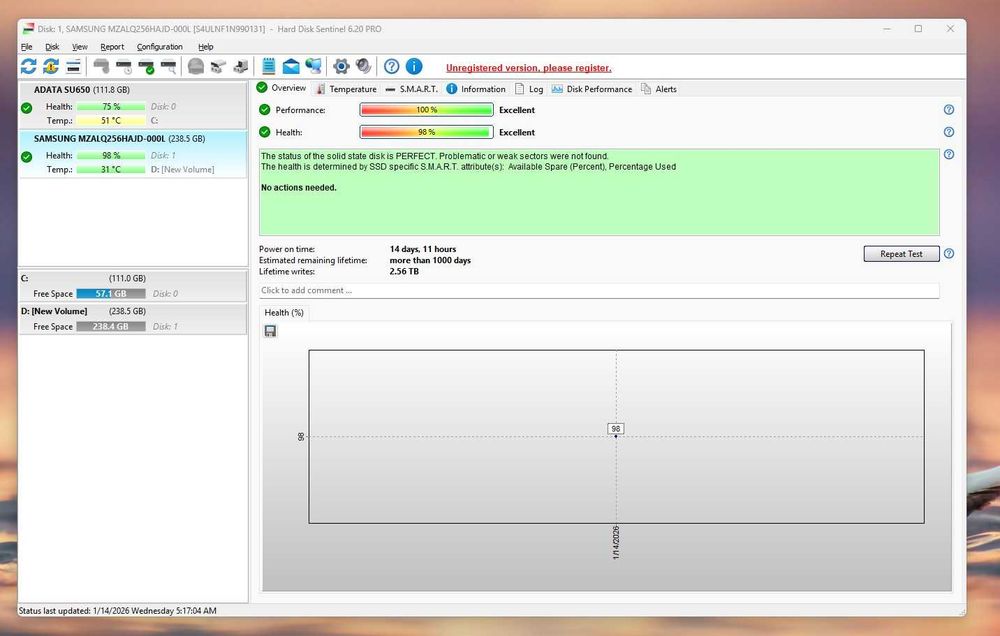The width and height of the screenshot is (1000, 636).
Task: Click the 98 data point on health graph
Action: 615,436
